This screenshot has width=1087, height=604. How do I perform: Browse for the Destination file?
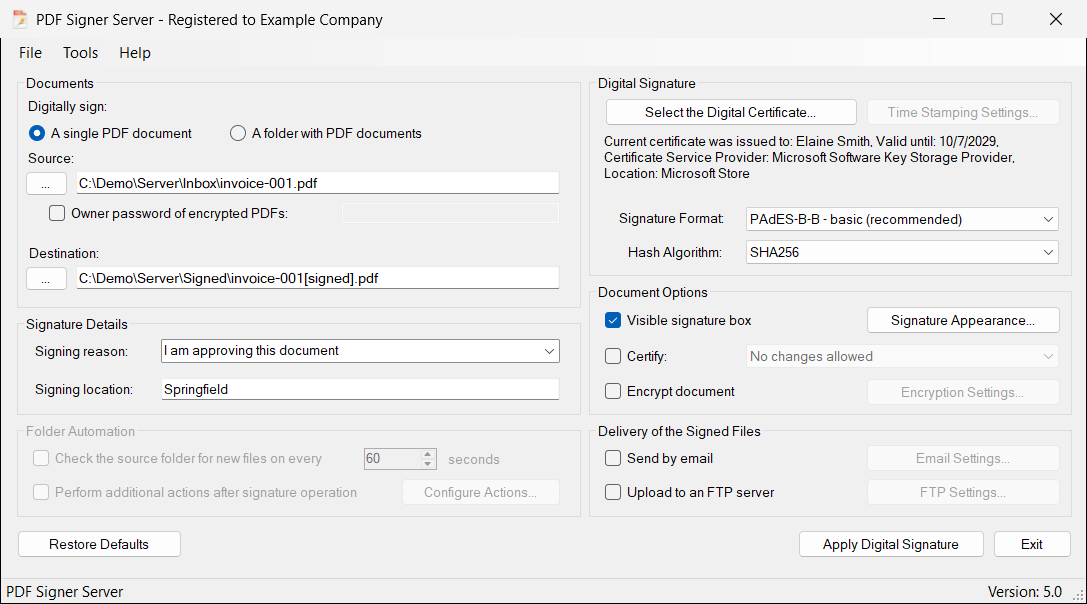tap(46, 279)
